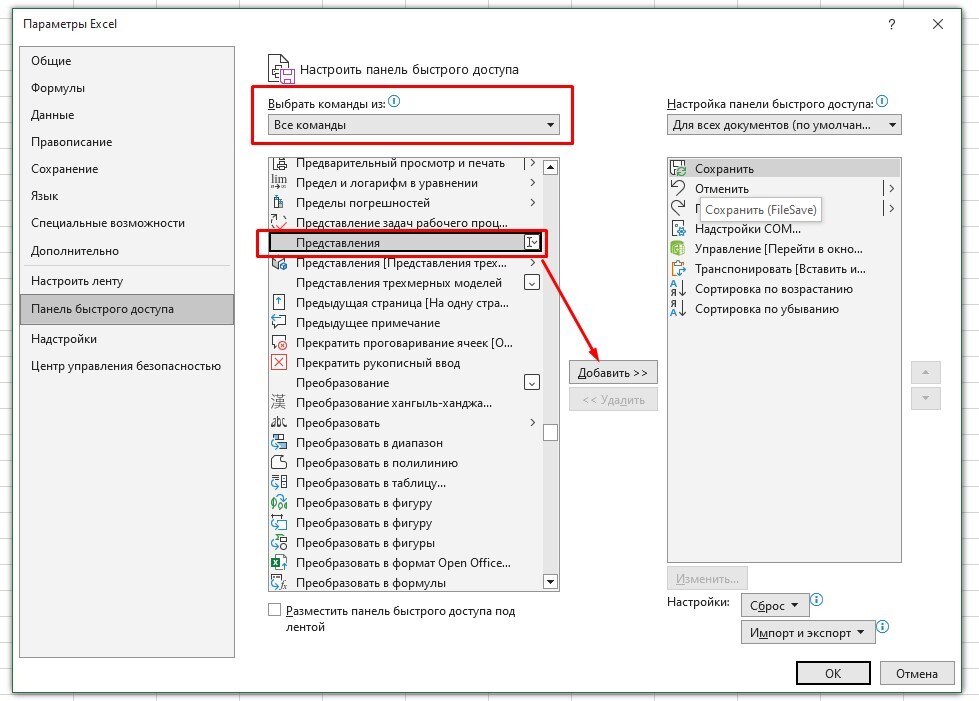Expand the Отменить split arrow in the right list
The height and width of the screenshot is (701, 979).
point(891,188)
